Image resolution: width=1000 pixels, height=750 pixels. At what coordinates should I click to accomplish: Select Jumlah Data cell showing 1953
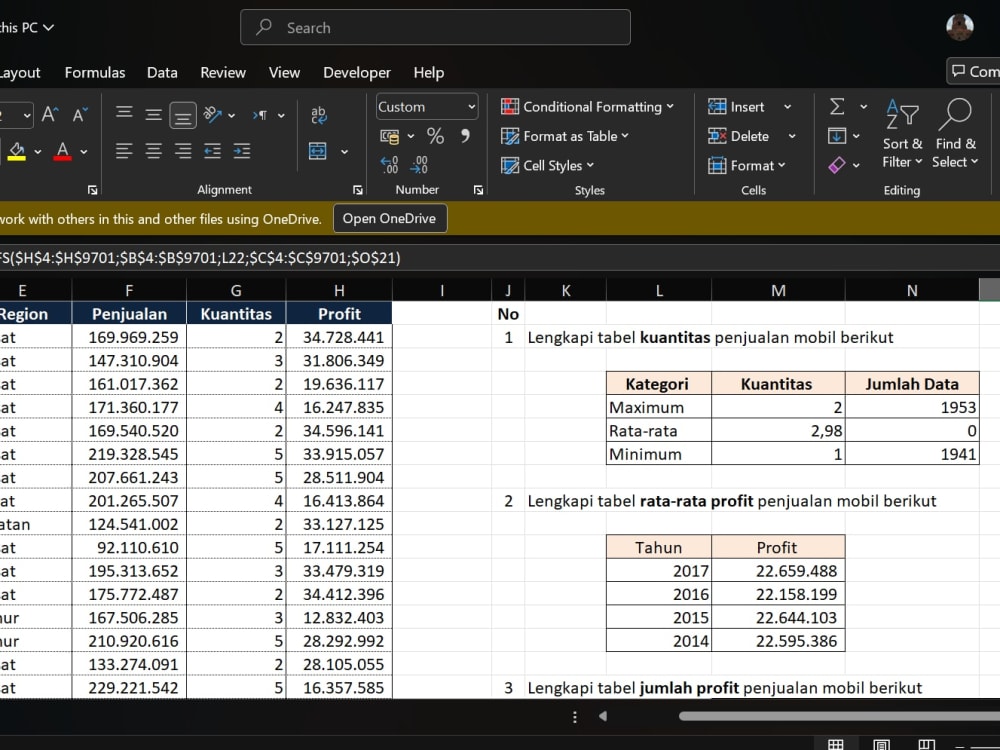(x=912, y=408)
